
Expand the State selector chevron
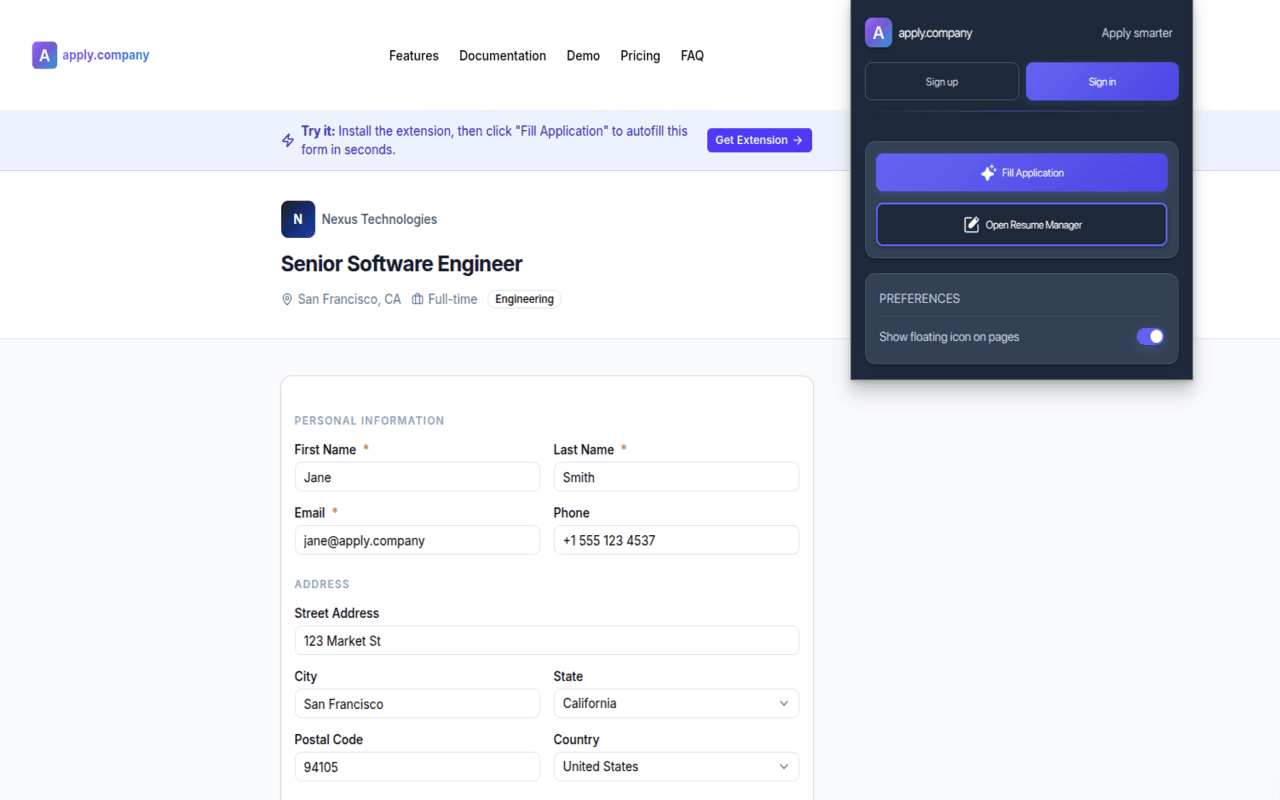coord(786,703)
